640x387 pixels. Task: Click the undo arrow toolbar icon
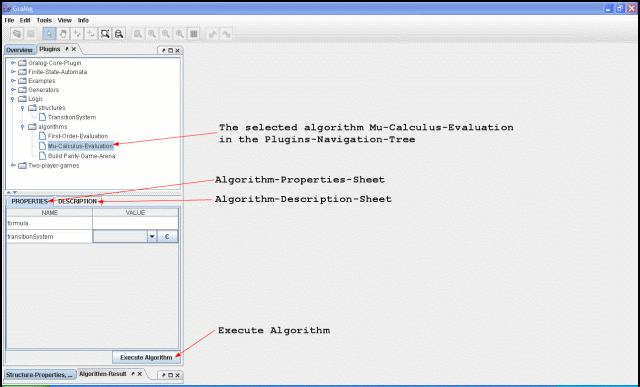click(x=212, y=34)
